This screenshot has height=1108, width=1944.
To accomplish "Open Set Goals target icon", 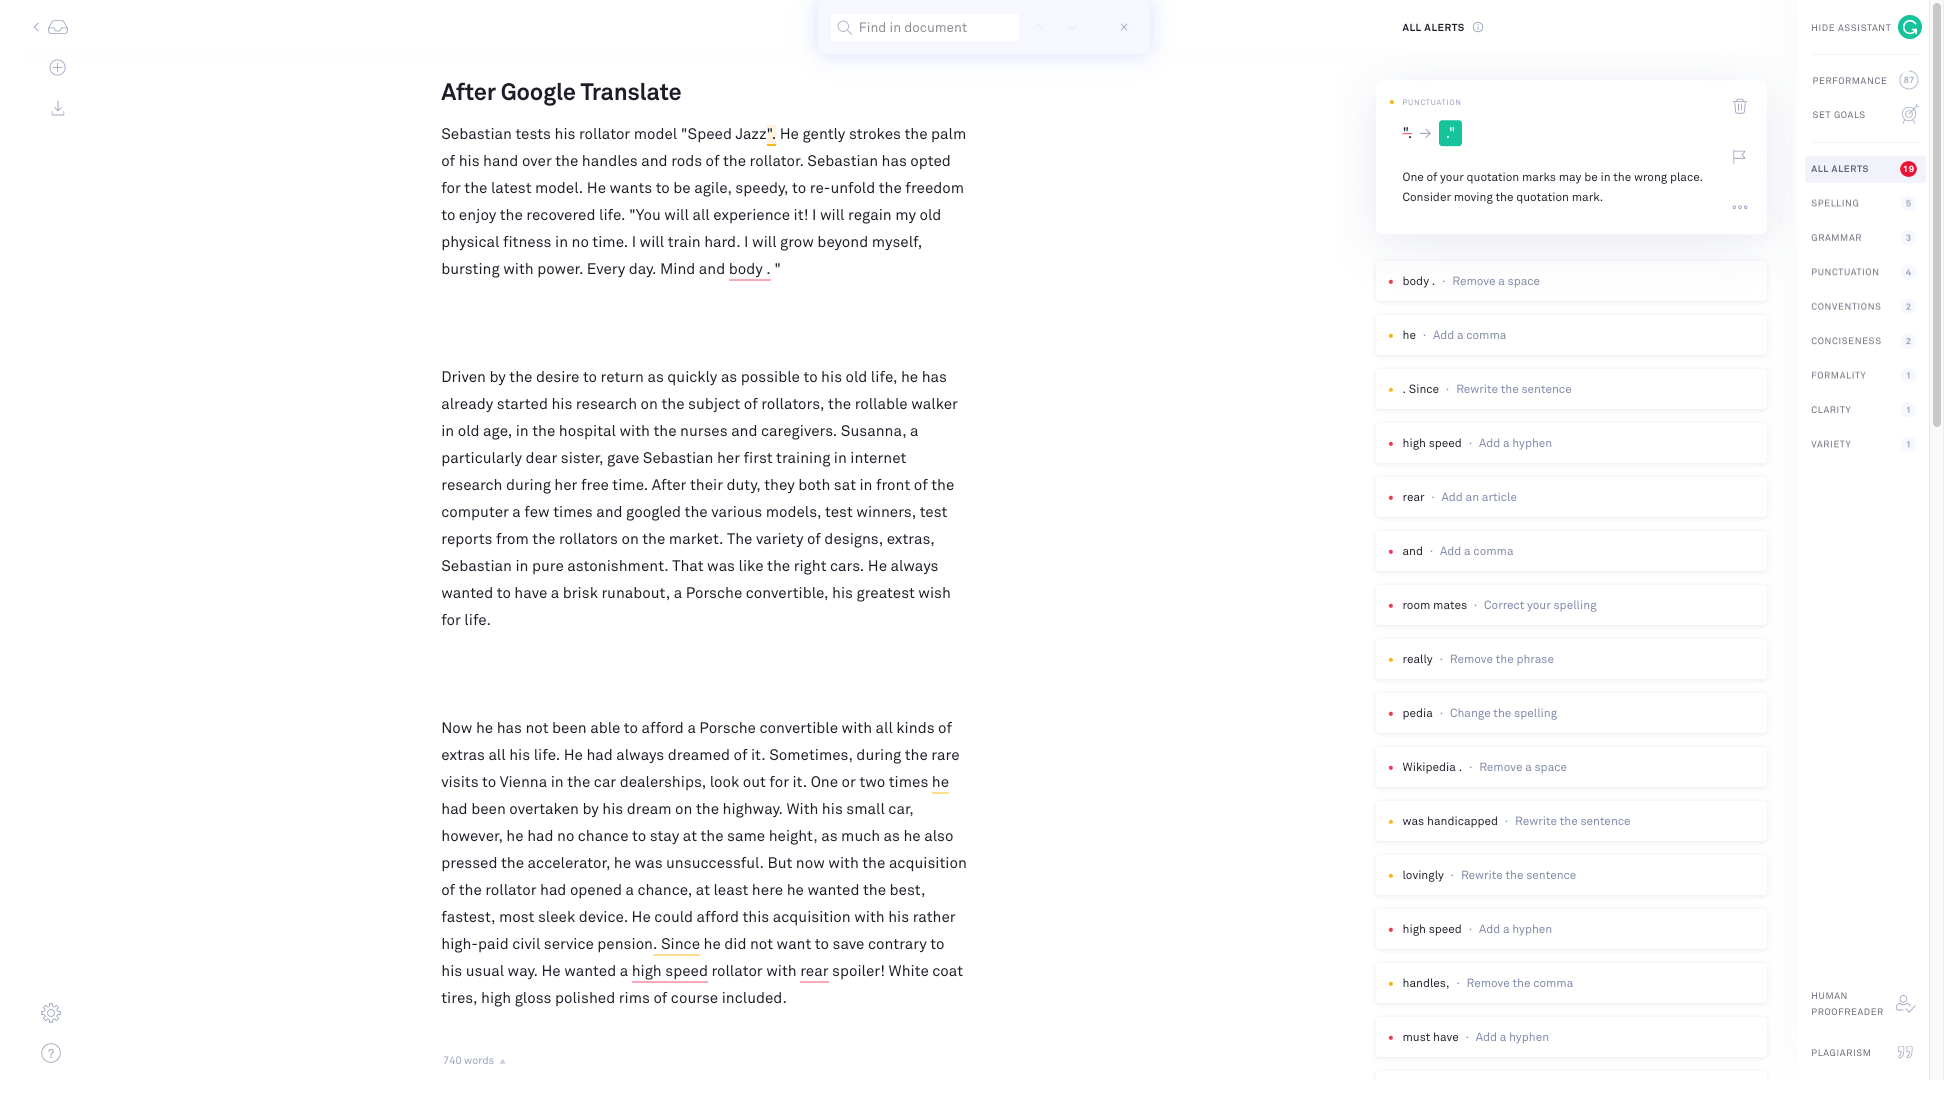I will [x=1909, y=114].
